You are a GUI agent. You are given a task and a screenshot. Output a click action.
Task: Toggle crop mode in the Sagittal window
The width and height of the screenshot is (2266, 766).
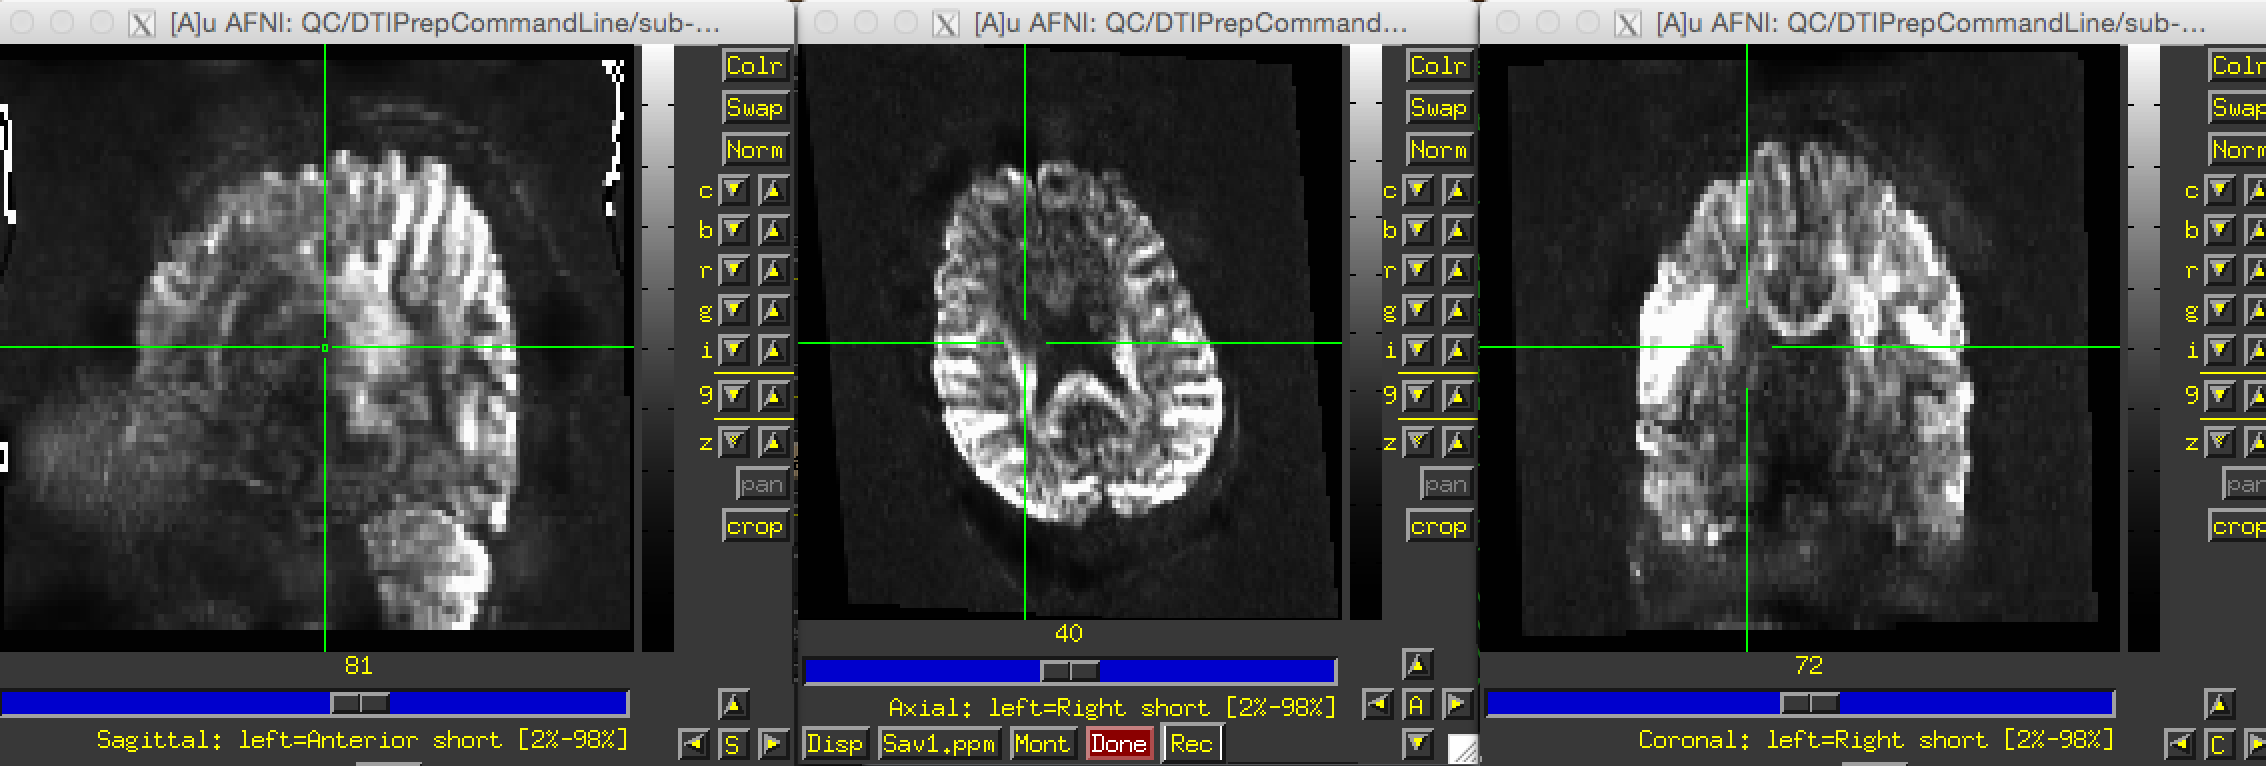755,526
